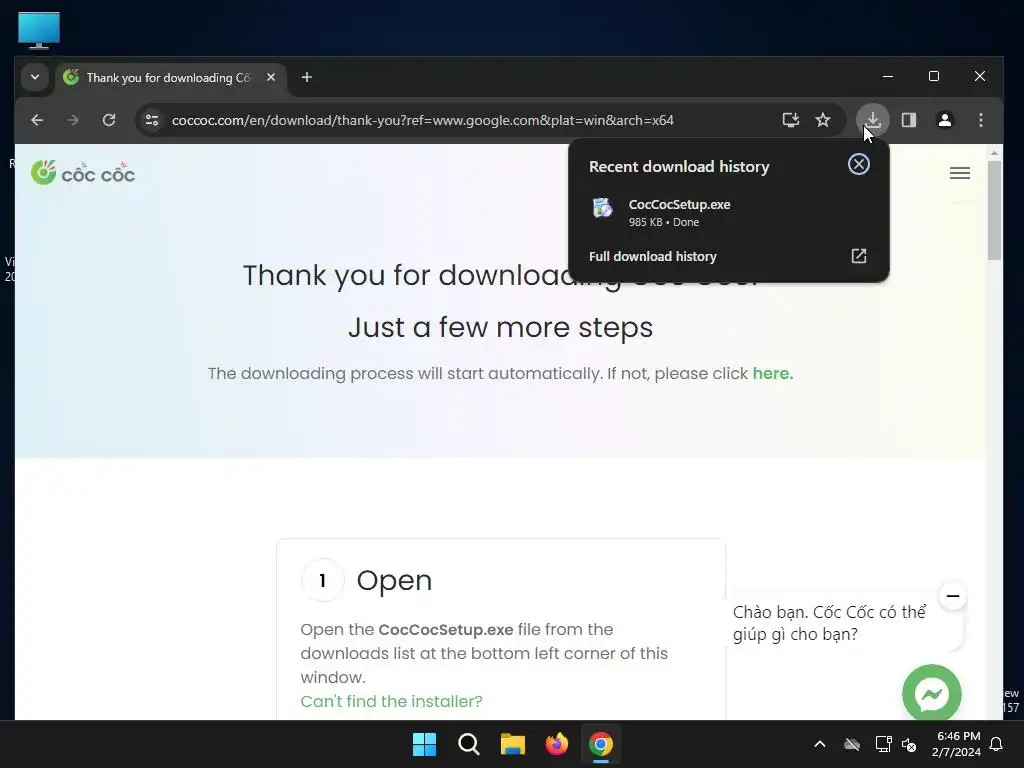Click the address bar URL
1024x768 pixels.
pos(423,120)
